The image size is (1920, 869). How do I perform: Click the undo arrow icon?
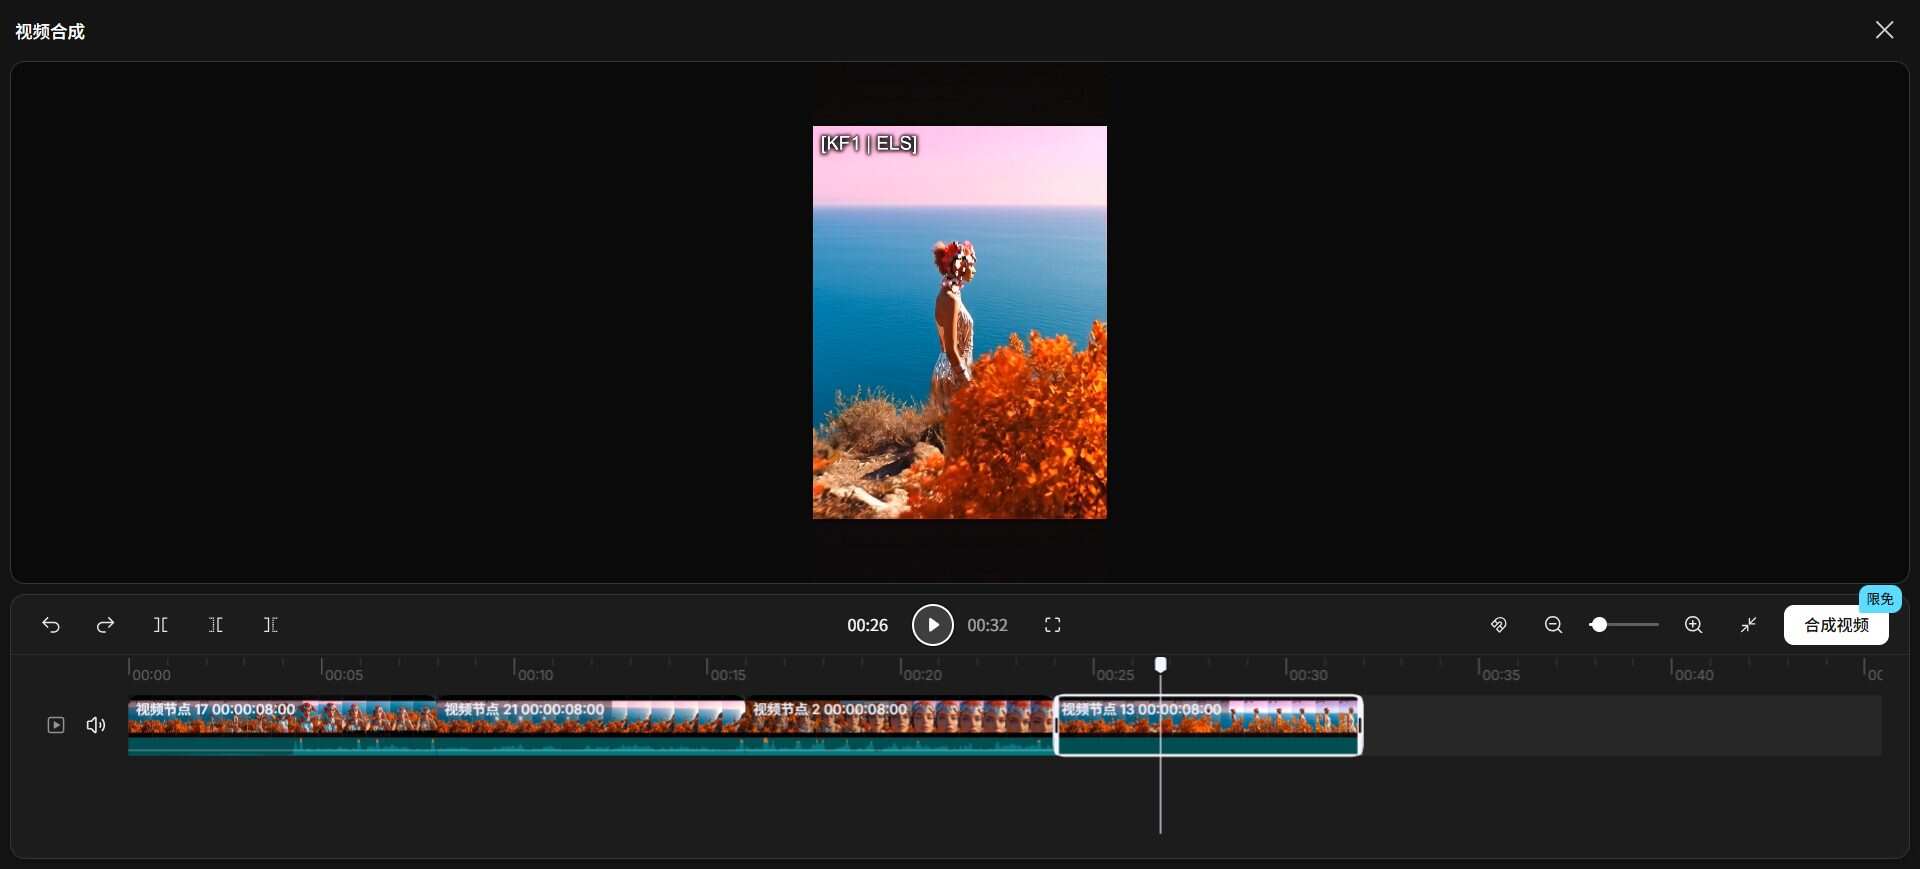pyautogui.click(x=51, y=625)
